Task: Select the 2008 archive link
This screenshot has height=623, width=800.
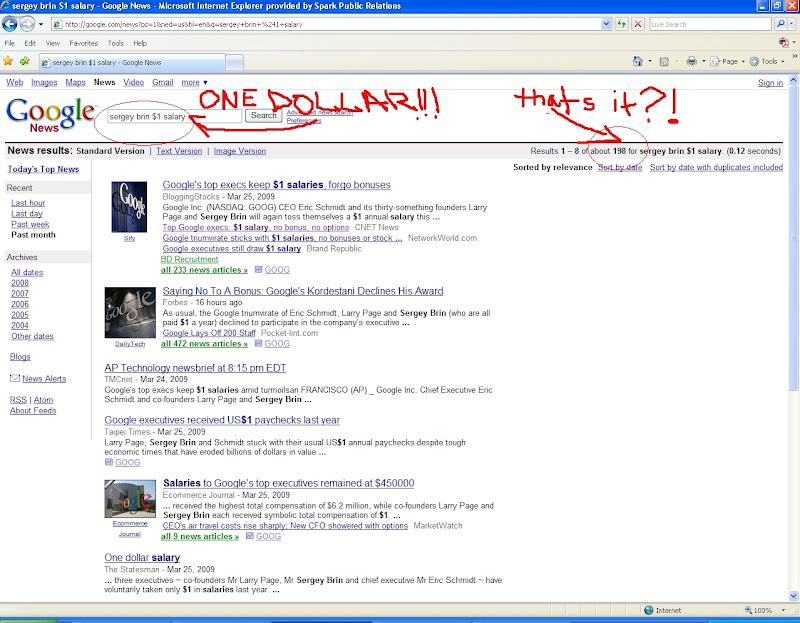Action: click(20, 283)
